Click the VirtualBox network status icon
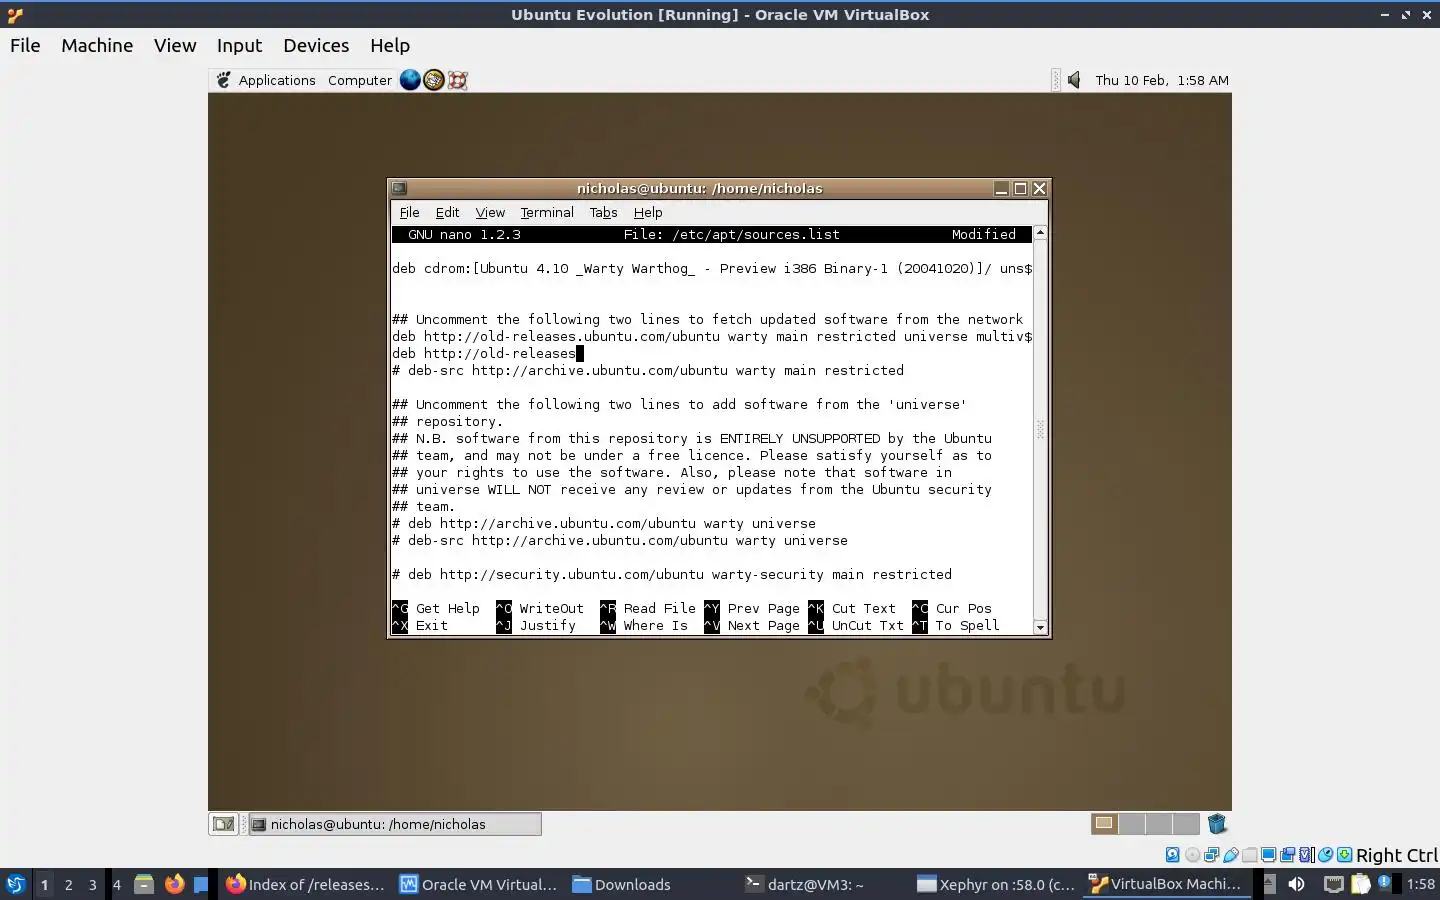The image size is (1440, 900). pyautogui.click(x=1211, y=855)
